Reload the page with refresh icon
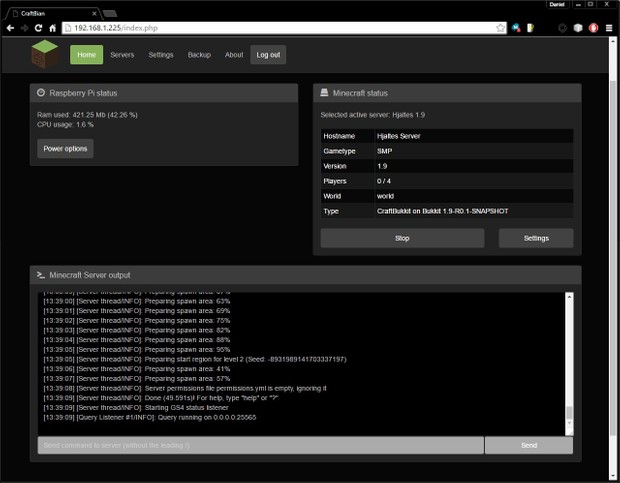 [38, 28]
